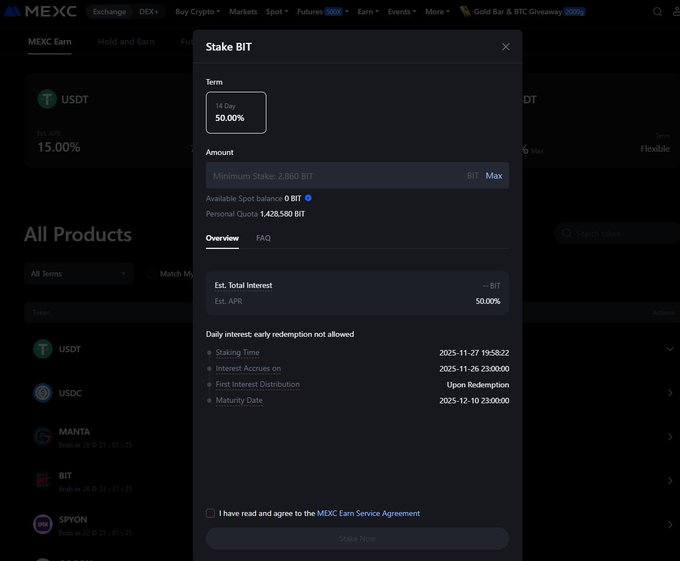Open Gold Bar & BTC Giveaway promotion
The width and height of the screenshot is (680, 561).
pos(523,12)
